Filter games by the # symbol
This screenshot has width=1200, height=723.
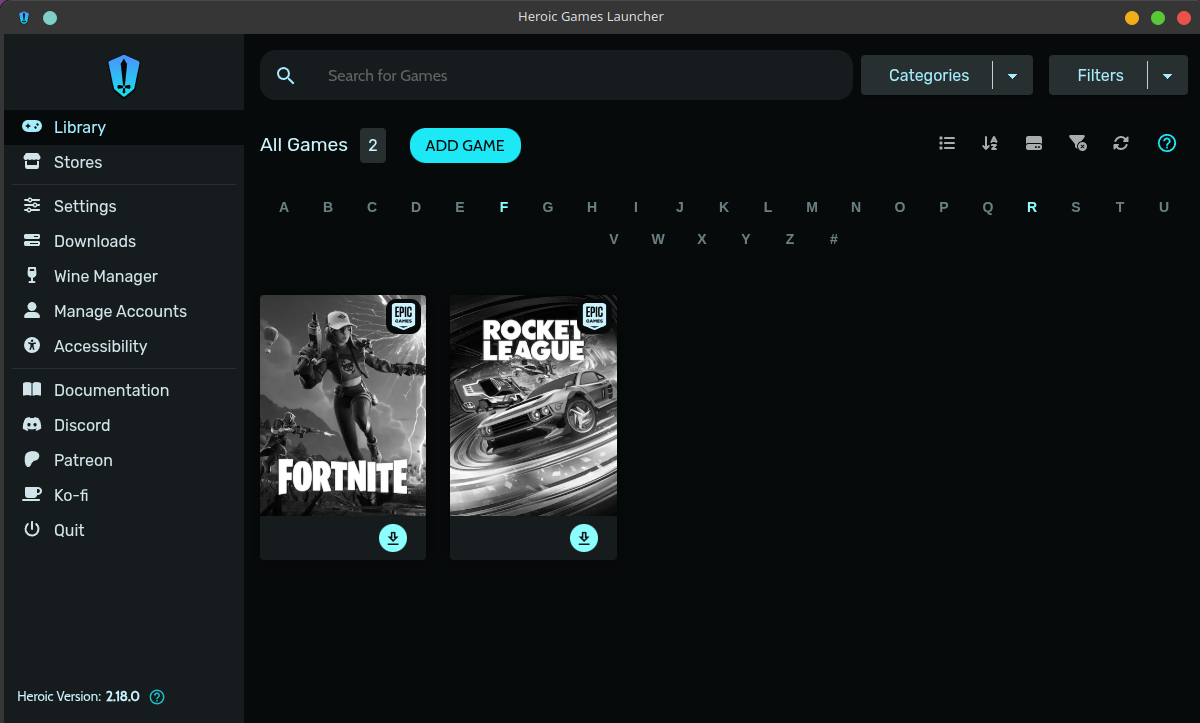tap(834, 239)
